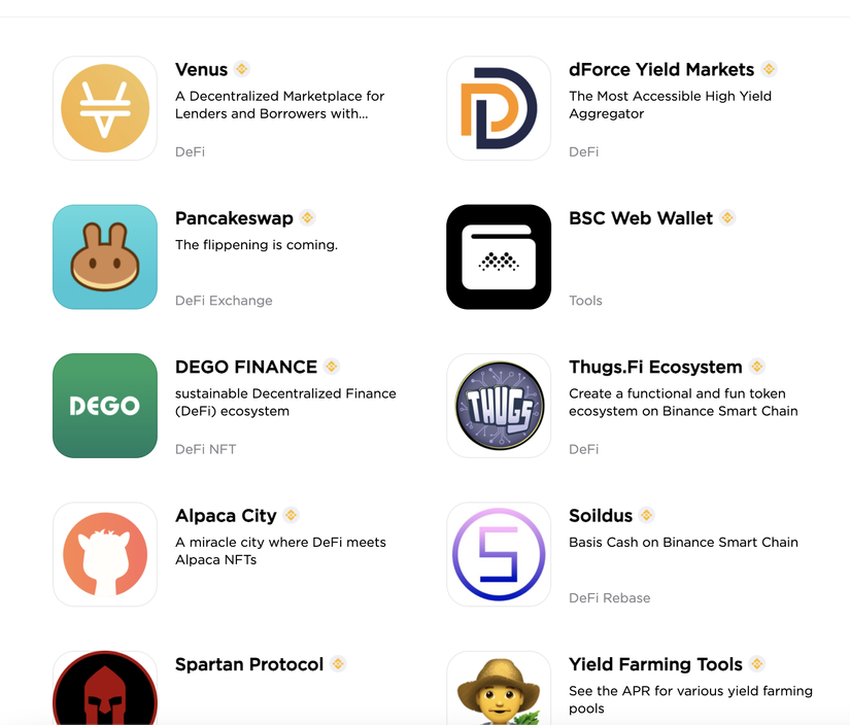Click the verified badge beside Venus
Image resolution: width=850 pixels, height=725 pixels.
[x=242, y=69]
